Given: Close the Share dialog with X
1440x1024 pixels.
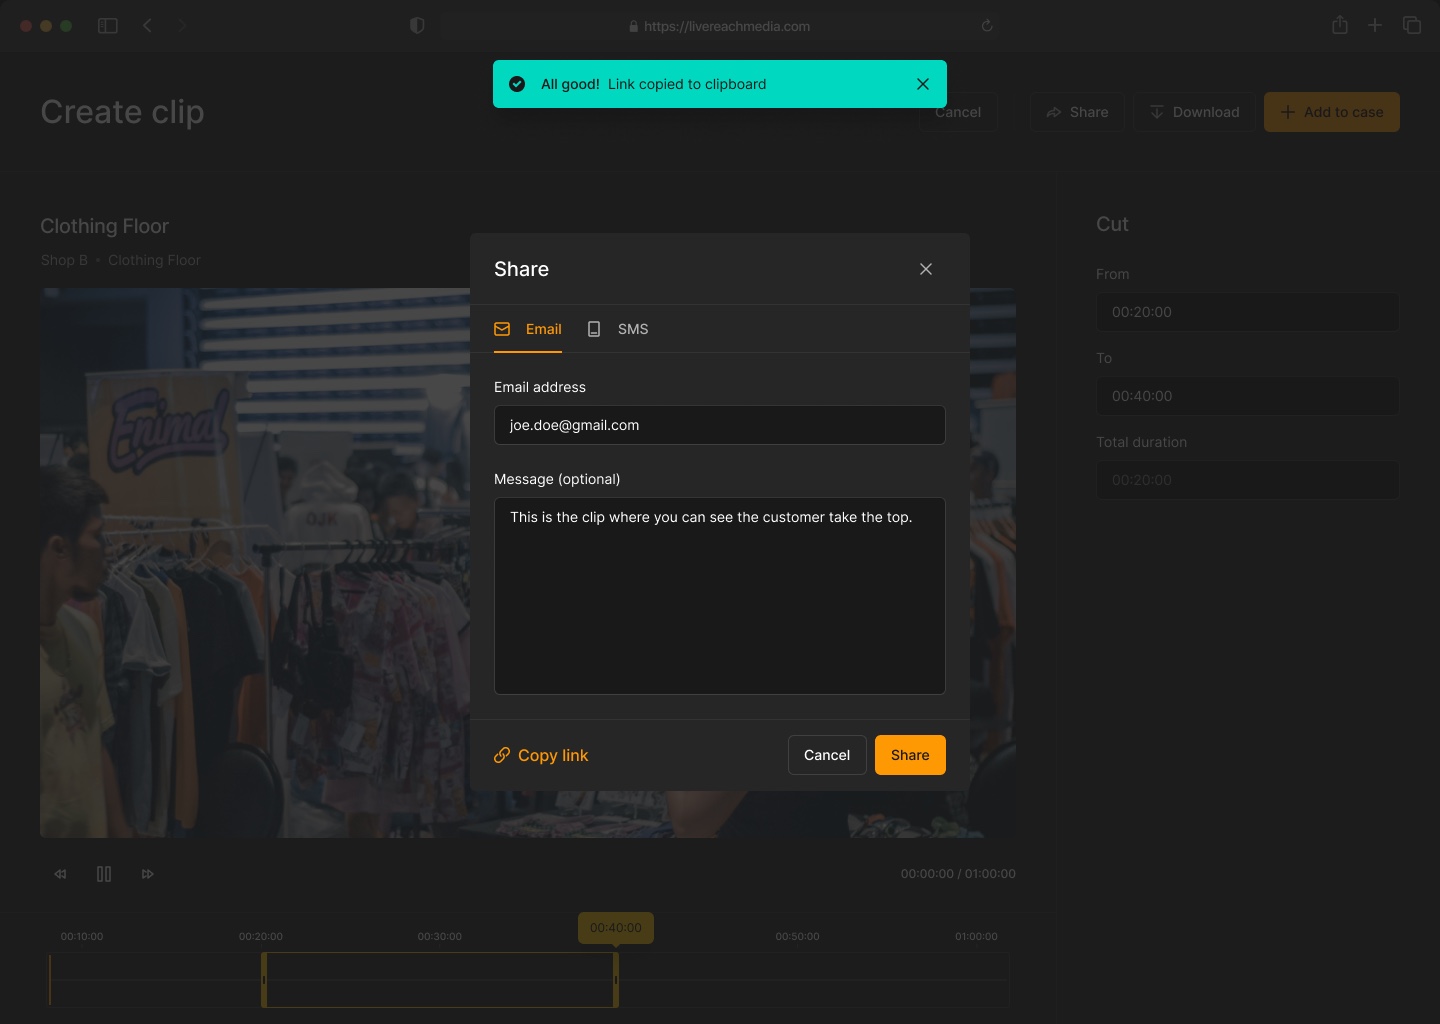Looking at the screenshot, I should (x=926, y=269).
